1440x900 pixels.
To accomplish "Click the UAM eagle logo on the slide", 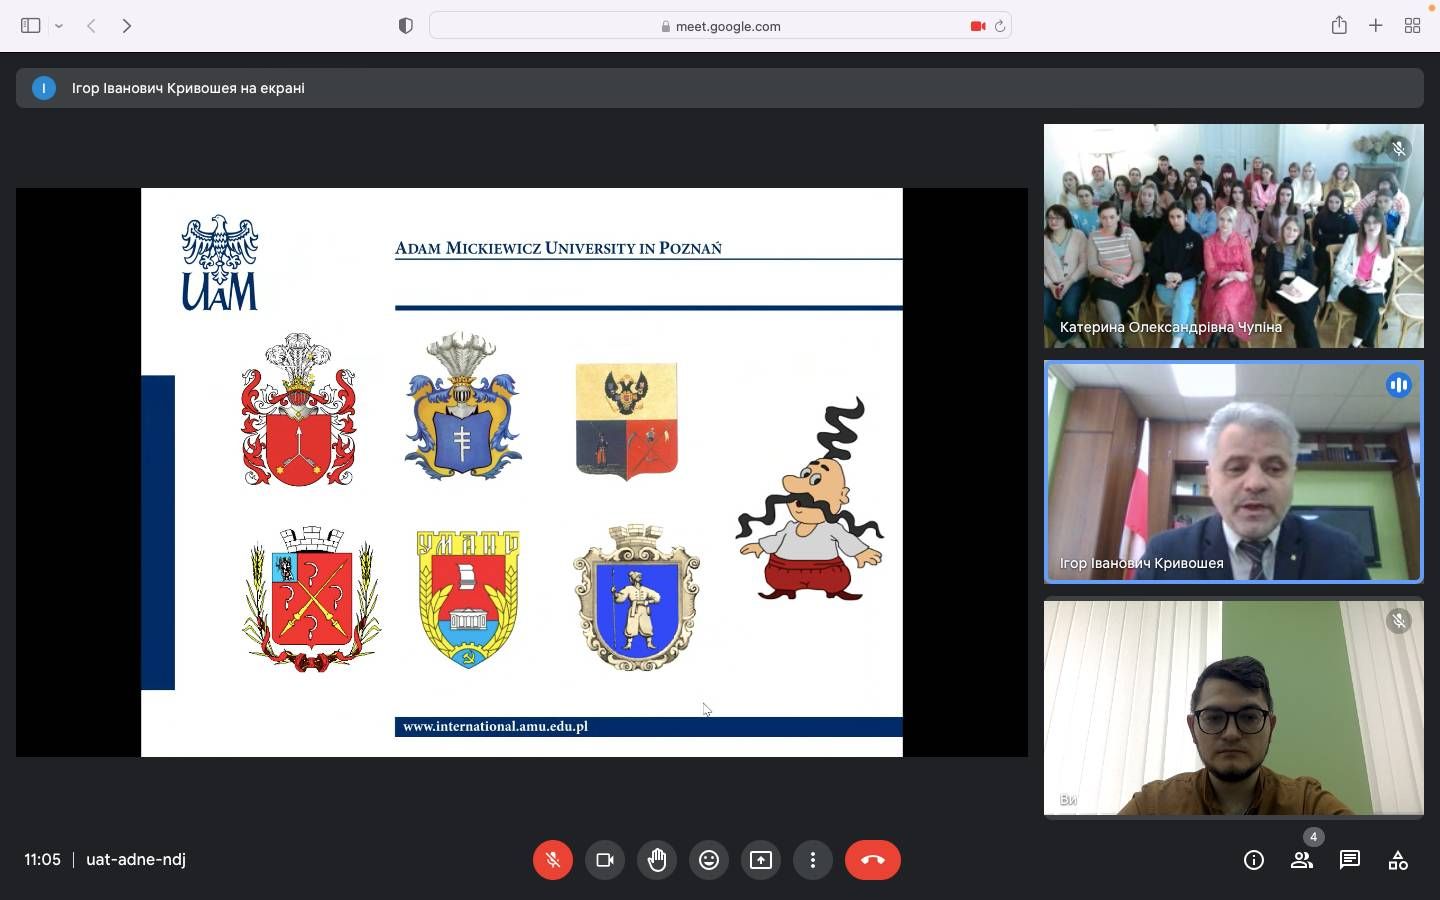I will 220,263.
